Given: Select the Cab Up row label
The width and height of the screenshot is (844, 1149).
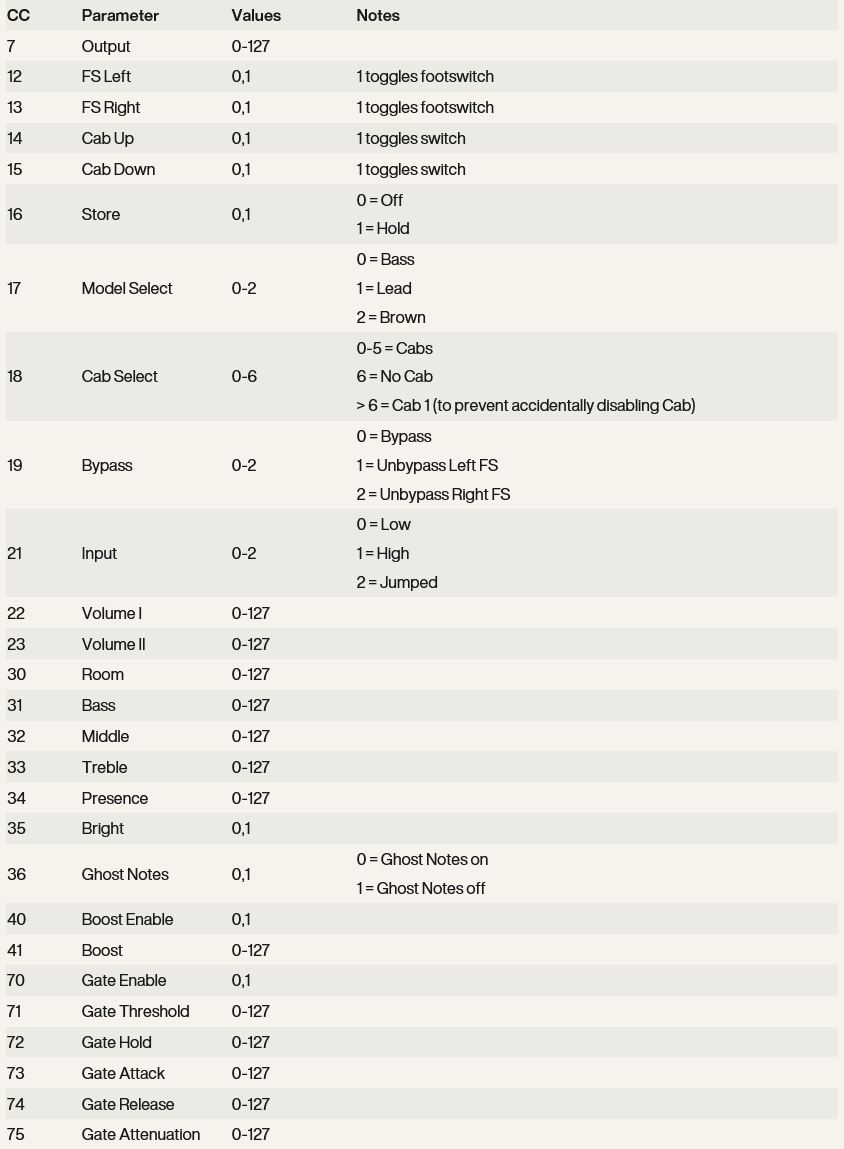Looking at the screenshot, I should 107,139.
